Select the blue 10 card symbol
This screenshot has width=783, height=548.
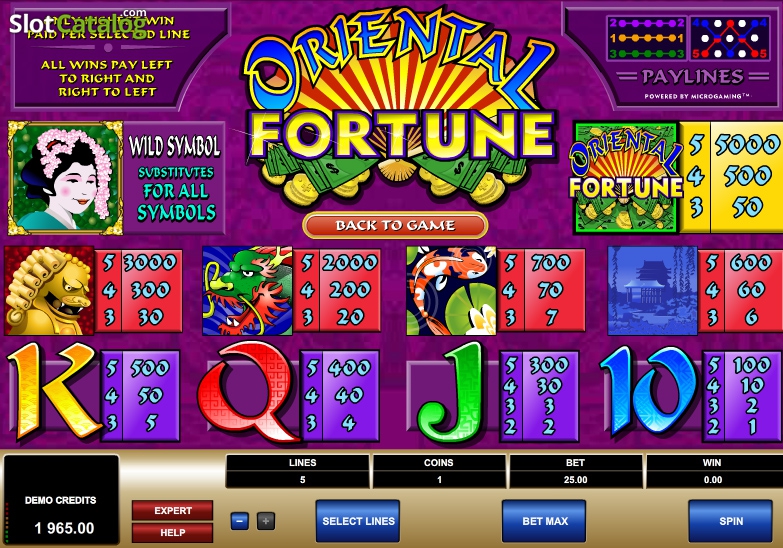(649, 391)
